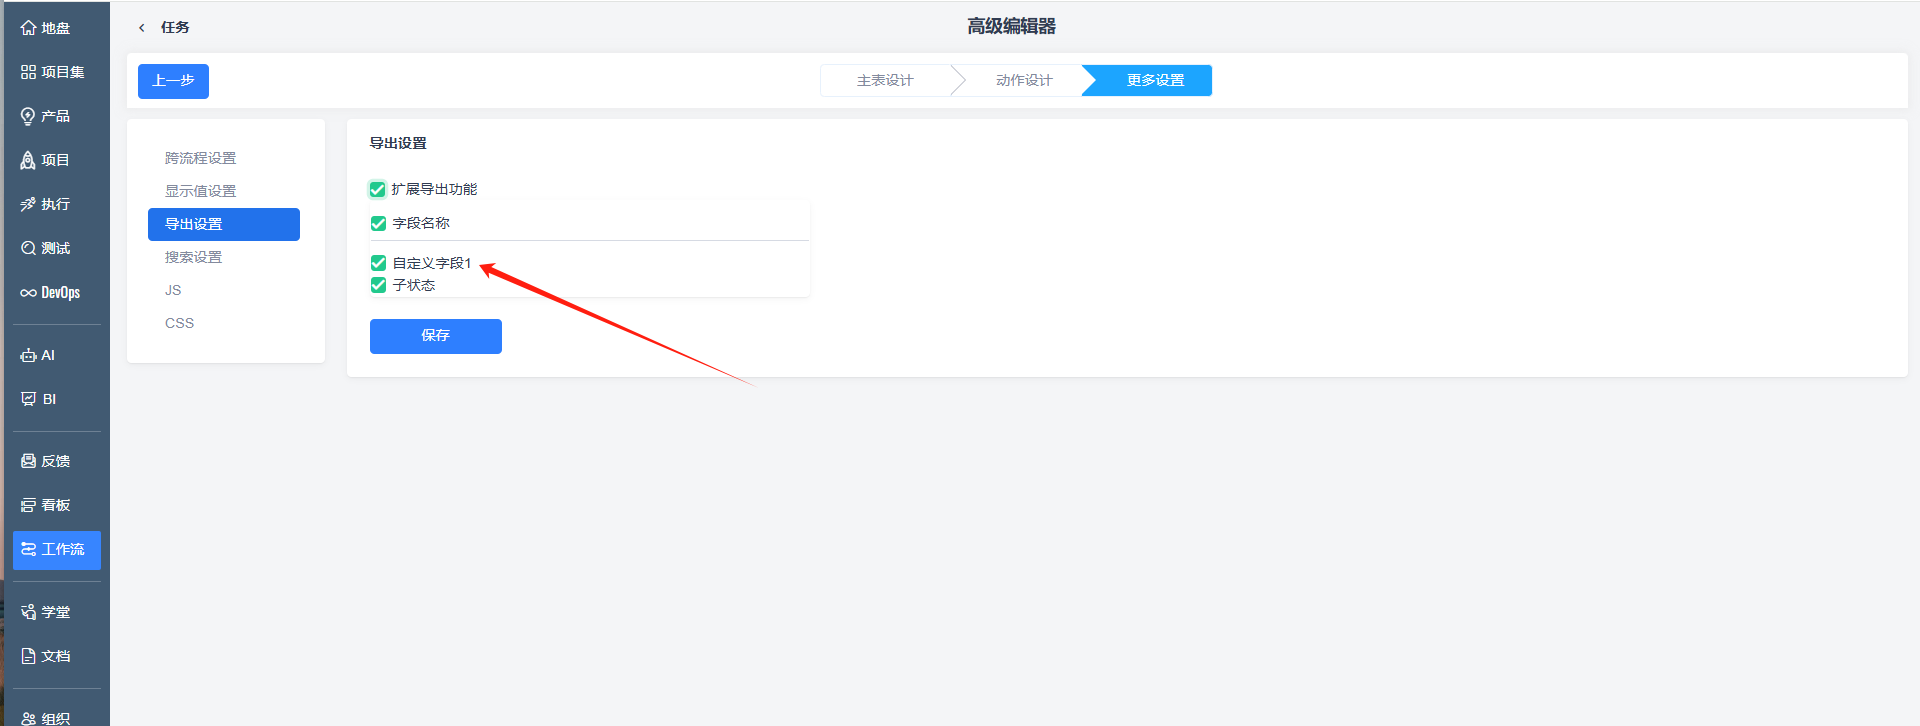This screenshot has width=1920, height=726.
Task: Select the 导出设置 settings section
Action: point(224,224)
